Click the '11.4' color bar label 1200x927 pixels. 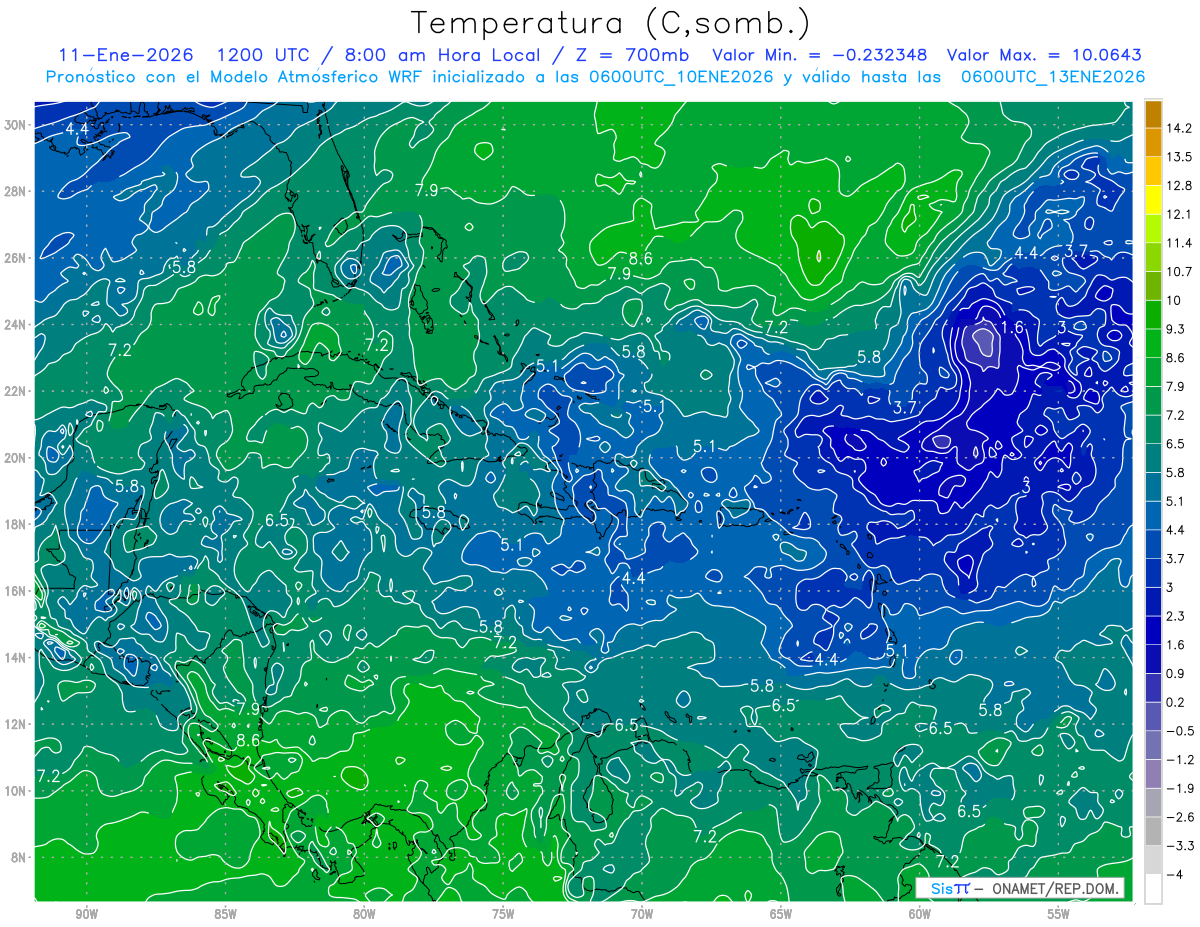pos(1179,243)
